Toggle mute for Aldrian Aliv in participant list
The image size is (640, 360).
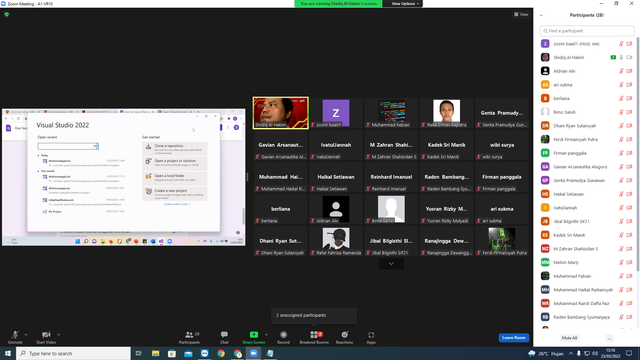(x=621, y=71)
